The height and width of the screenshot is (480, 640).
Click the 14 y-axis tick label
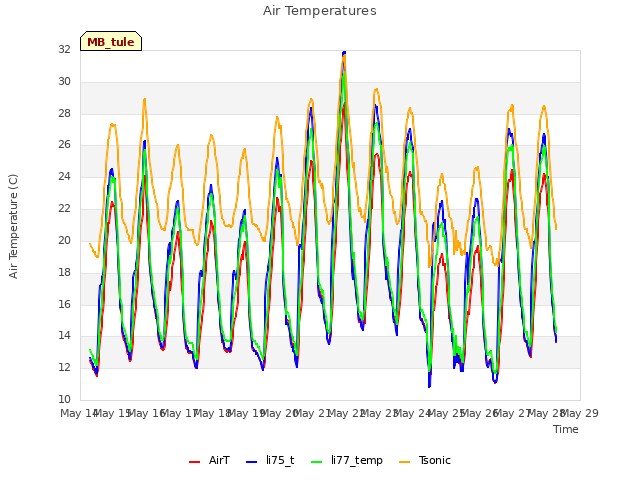tap(64, 336)
